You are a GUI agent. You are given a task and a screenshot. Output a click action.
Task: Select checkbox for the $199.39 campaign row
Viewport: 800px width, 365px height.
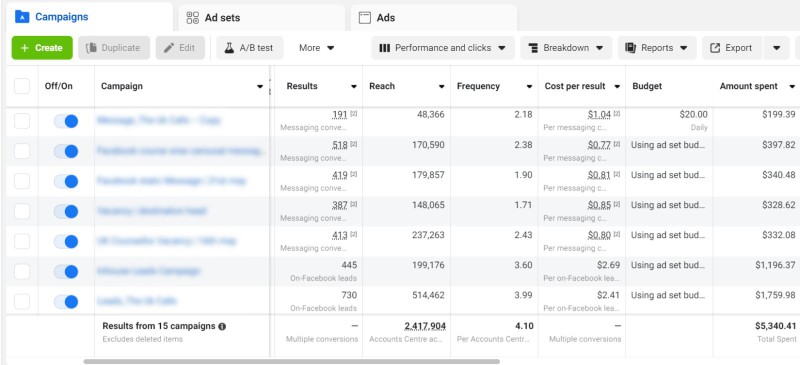tap(22, 121)
